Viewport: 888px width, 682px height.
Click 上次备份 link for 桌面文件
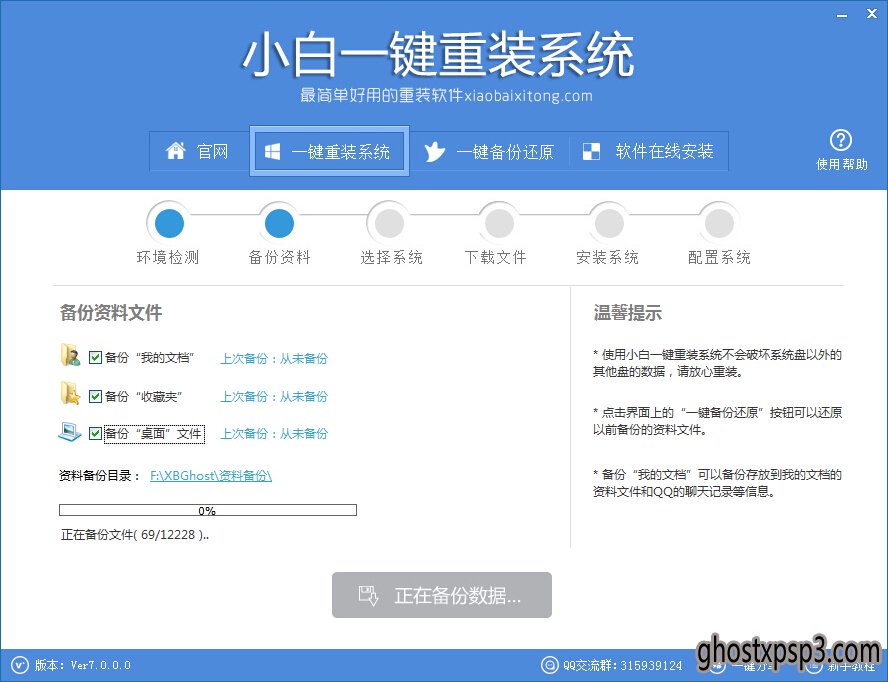[x=274, y=434]
